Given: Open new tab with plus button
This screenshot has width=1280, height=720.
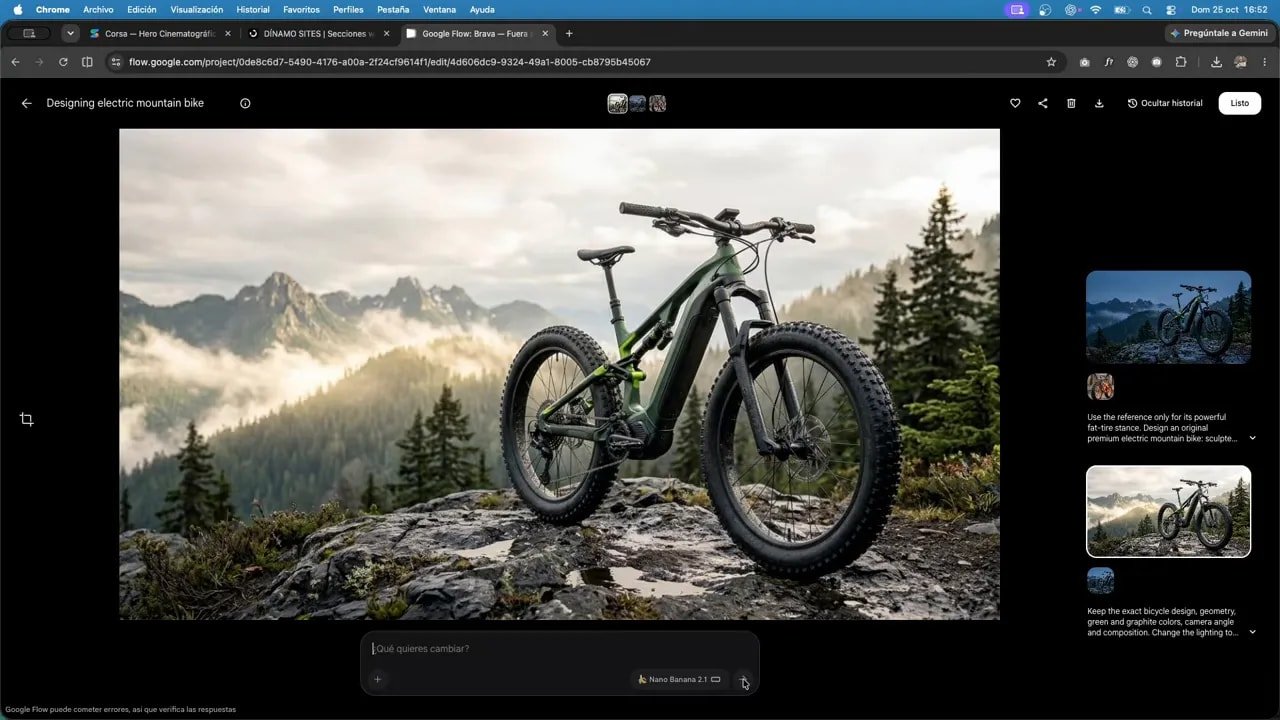Looking at the screenshot, I should (569, 33).
